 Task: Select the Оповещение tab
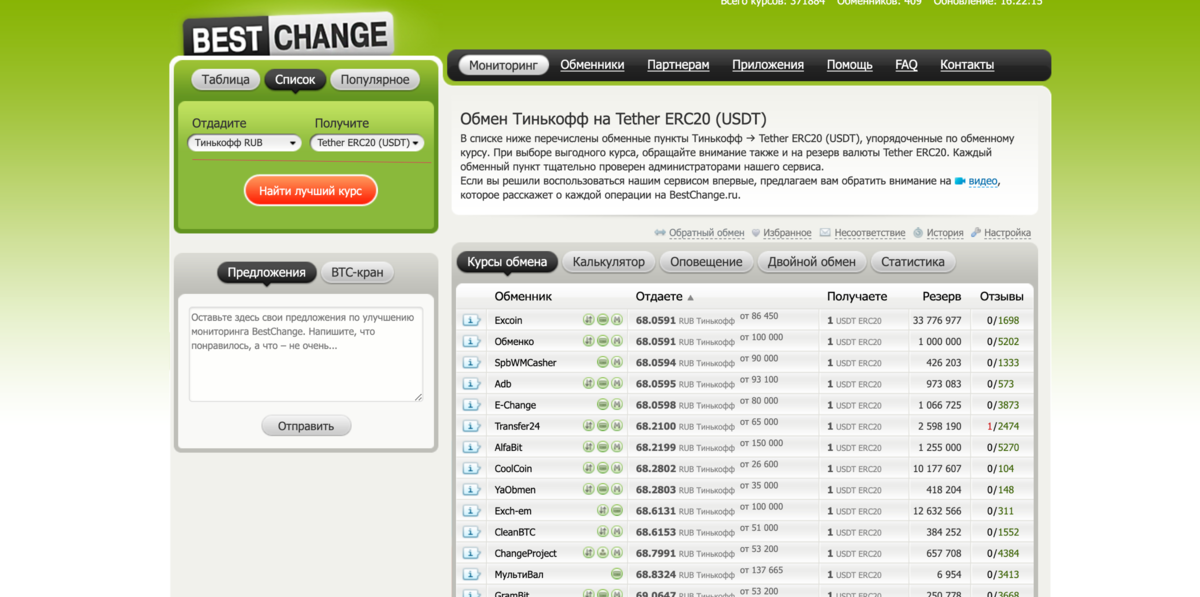(706, 262)
